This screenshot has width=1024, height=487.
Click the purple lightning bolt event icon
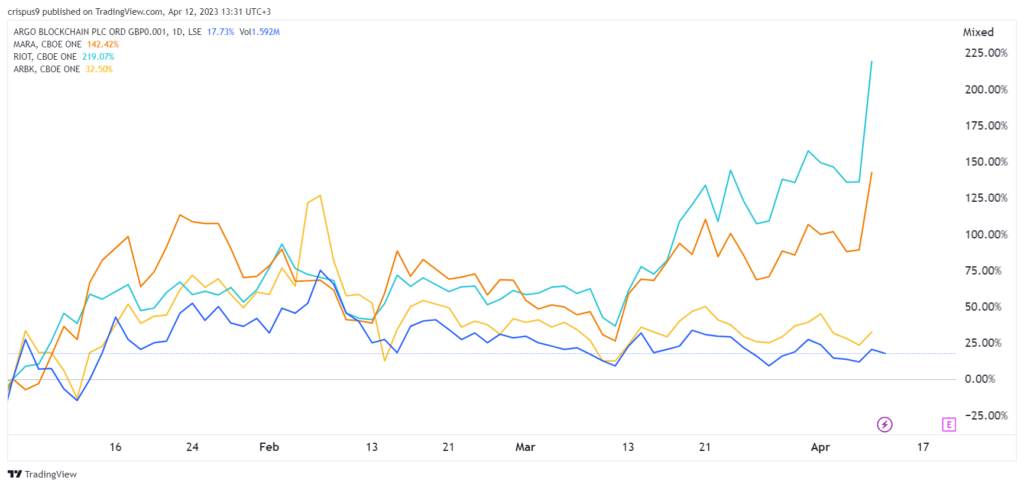pos(884,424)
